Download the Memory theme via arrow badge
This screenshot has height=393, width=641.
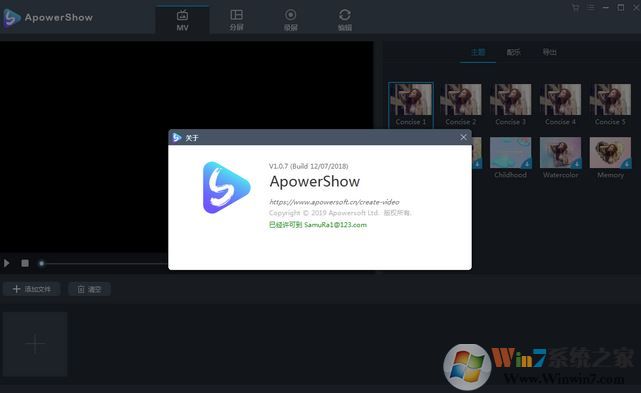tap(626, 164)
